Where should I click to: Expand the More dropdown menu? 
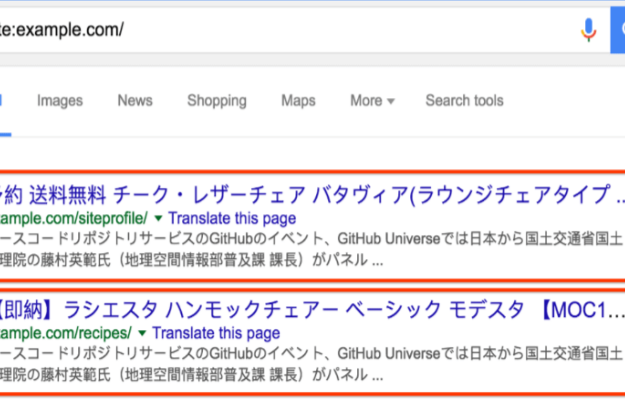tap(372, 100)
